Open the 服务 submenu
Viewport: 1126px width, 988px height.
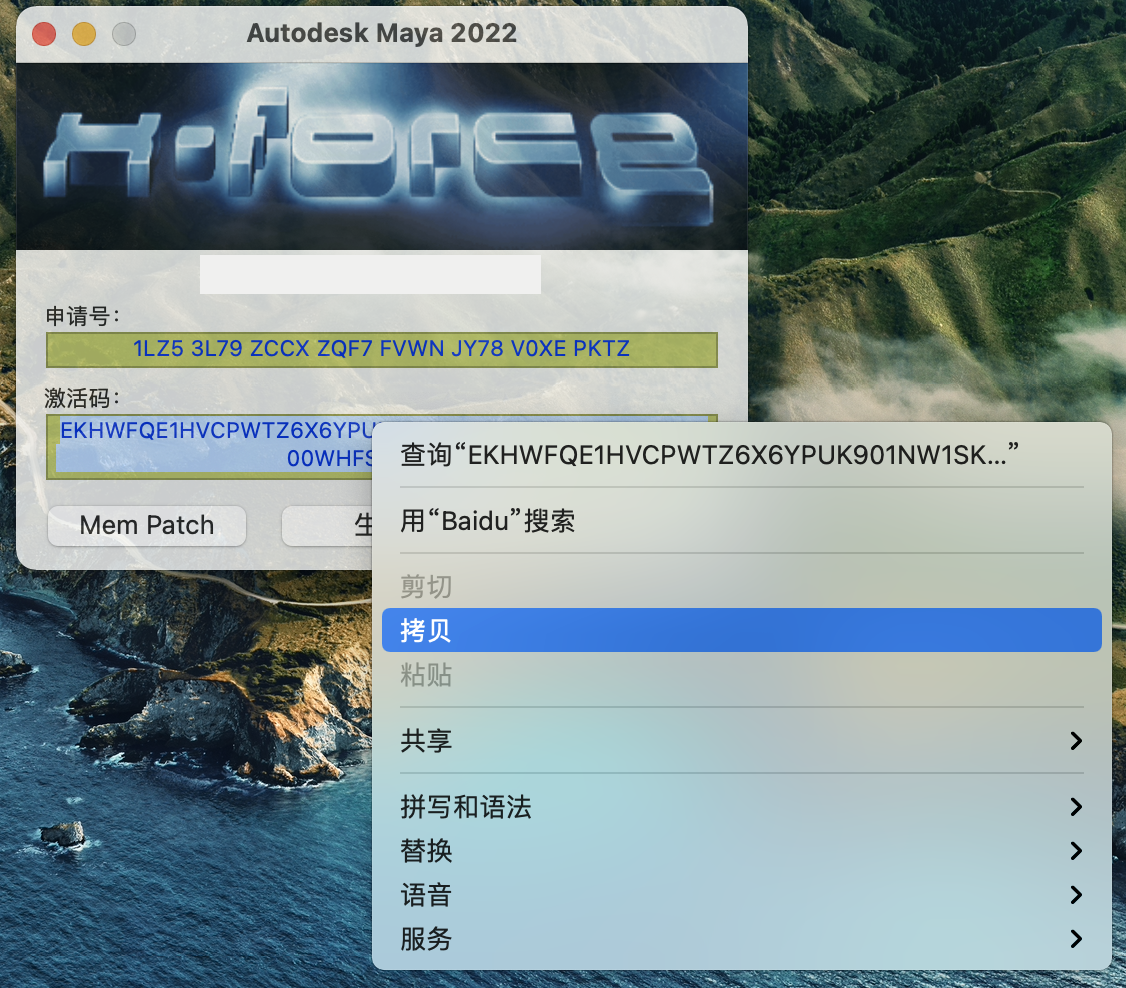pos(741,938)
